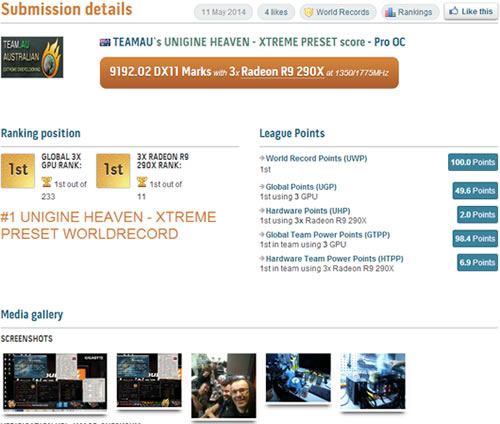
Task: Click the 98.4 Points badge
Action: 475,239
